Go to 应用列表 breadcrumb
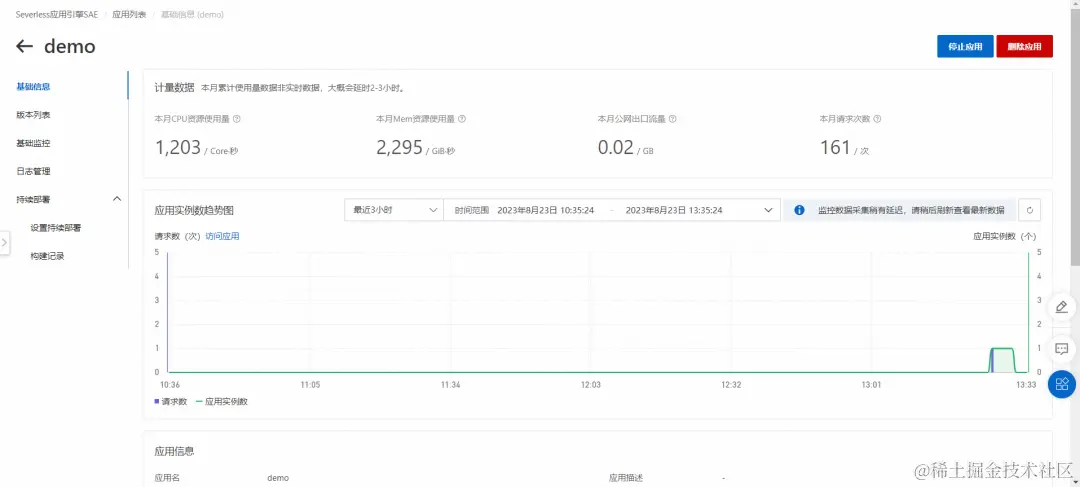The image size is (1080, 487). [129, 14]
